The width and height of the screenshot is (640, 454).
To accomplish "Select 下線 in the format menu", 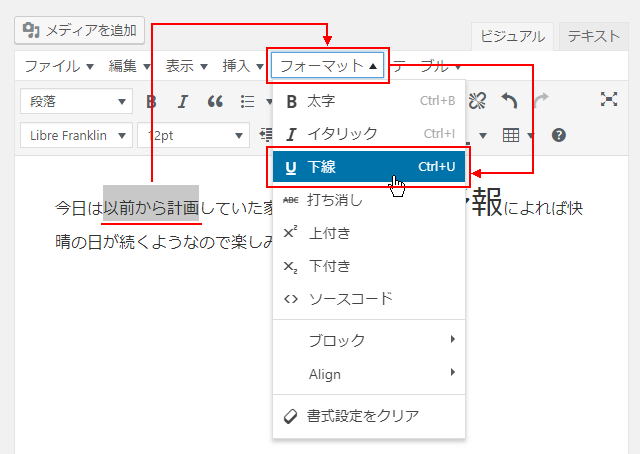I will [x=369, y=167].
